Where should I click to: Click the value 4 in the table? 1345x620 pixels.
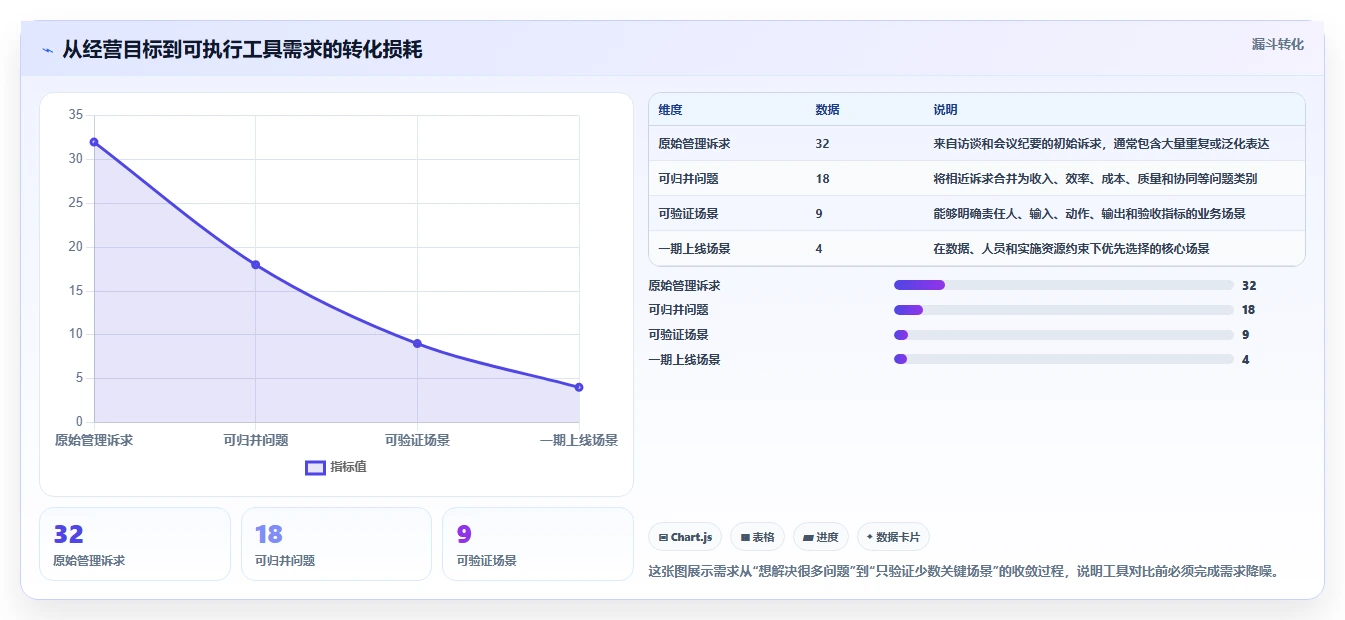(x=819, y=248)
